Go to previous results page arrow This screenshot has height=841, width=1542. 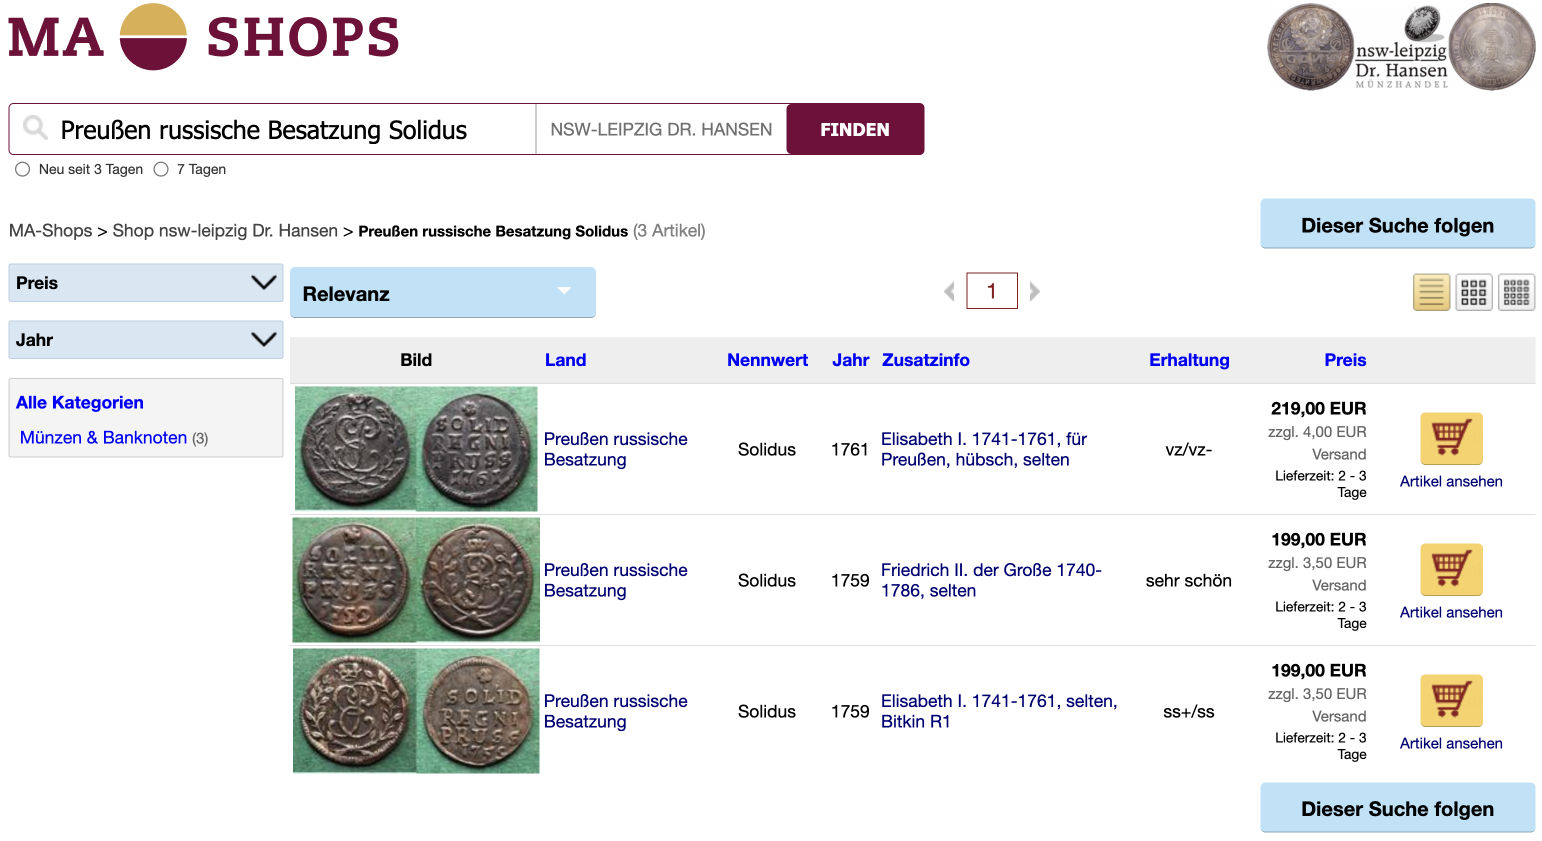(x=949, y=291)
